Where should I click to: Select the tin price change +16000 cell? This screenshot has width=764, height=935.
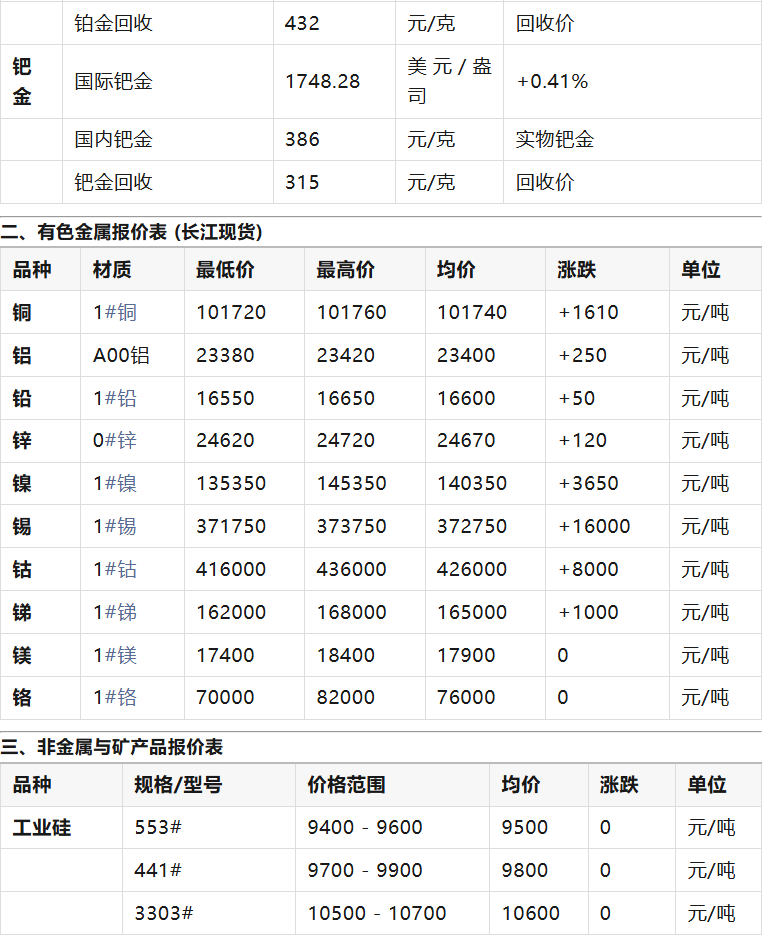point(594,527)
